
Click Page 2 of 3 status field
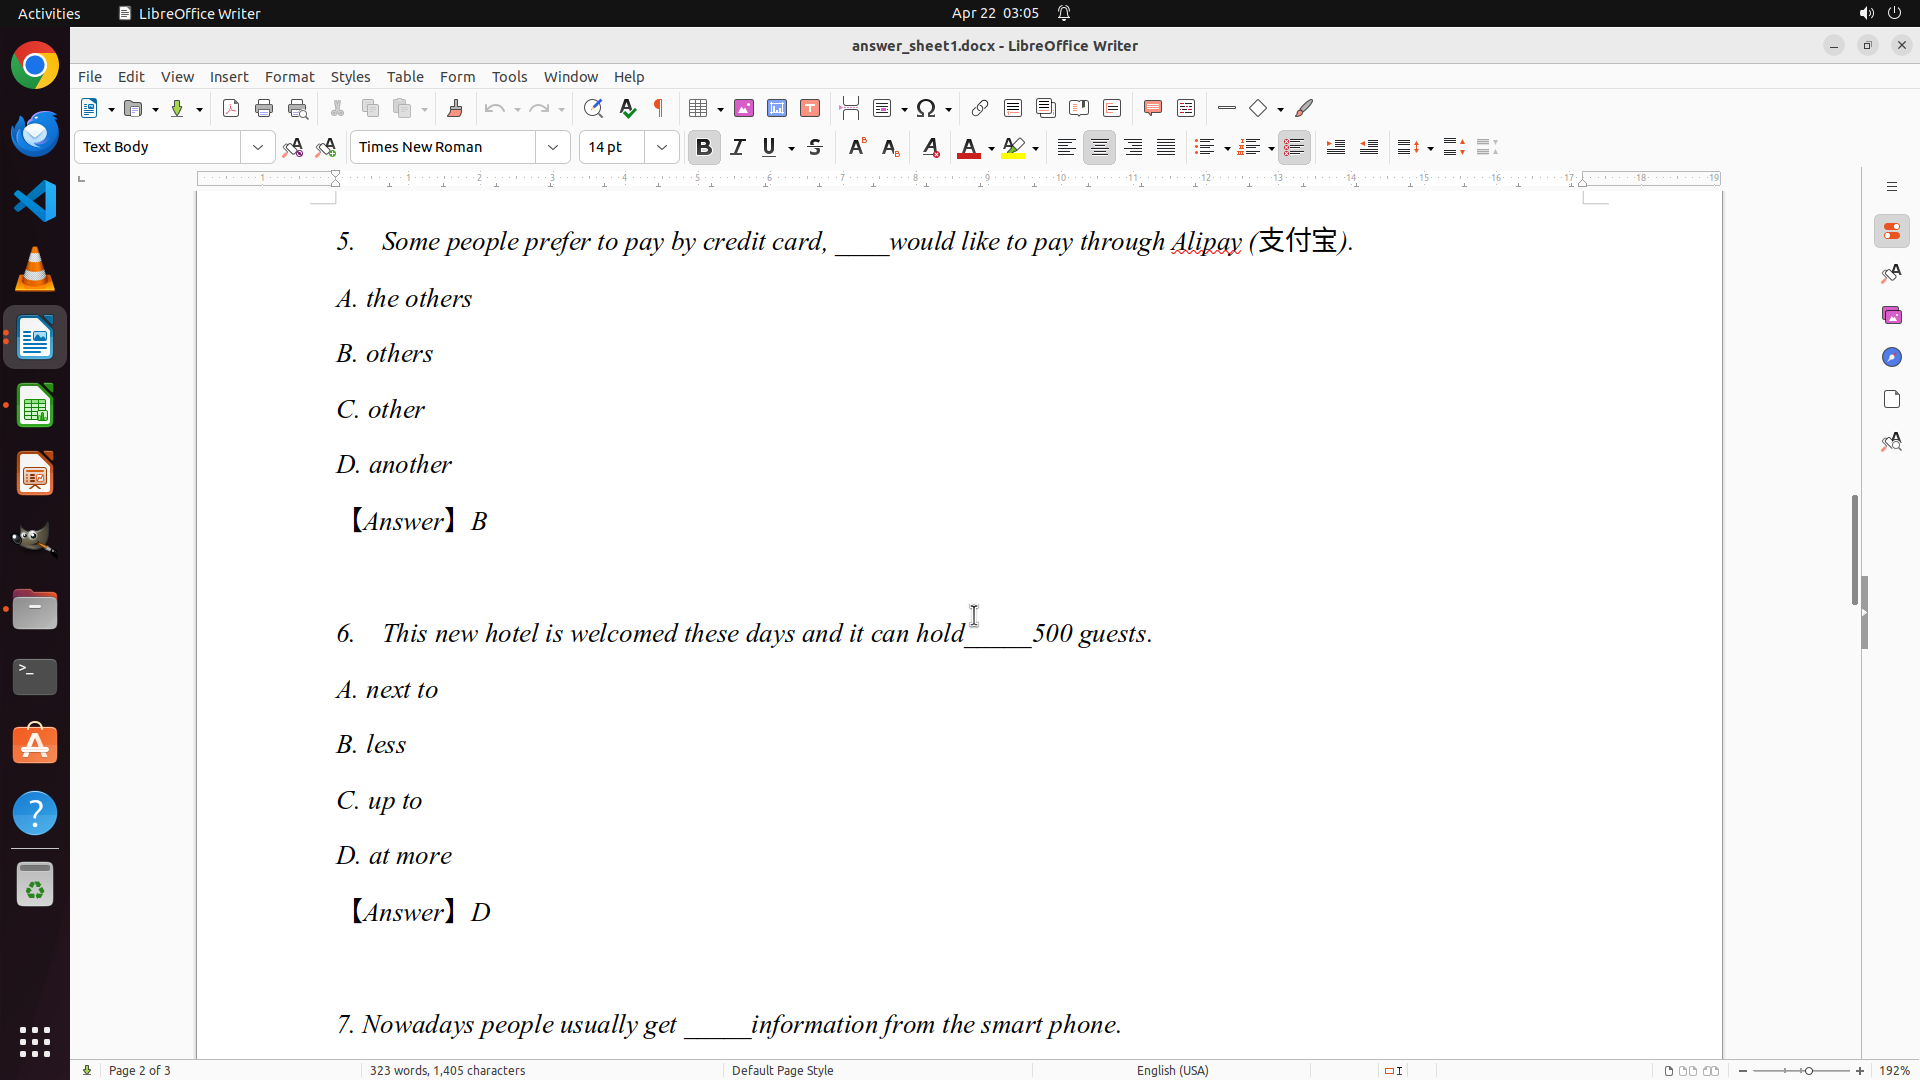pyautogui.click(x=140, y=1070)
